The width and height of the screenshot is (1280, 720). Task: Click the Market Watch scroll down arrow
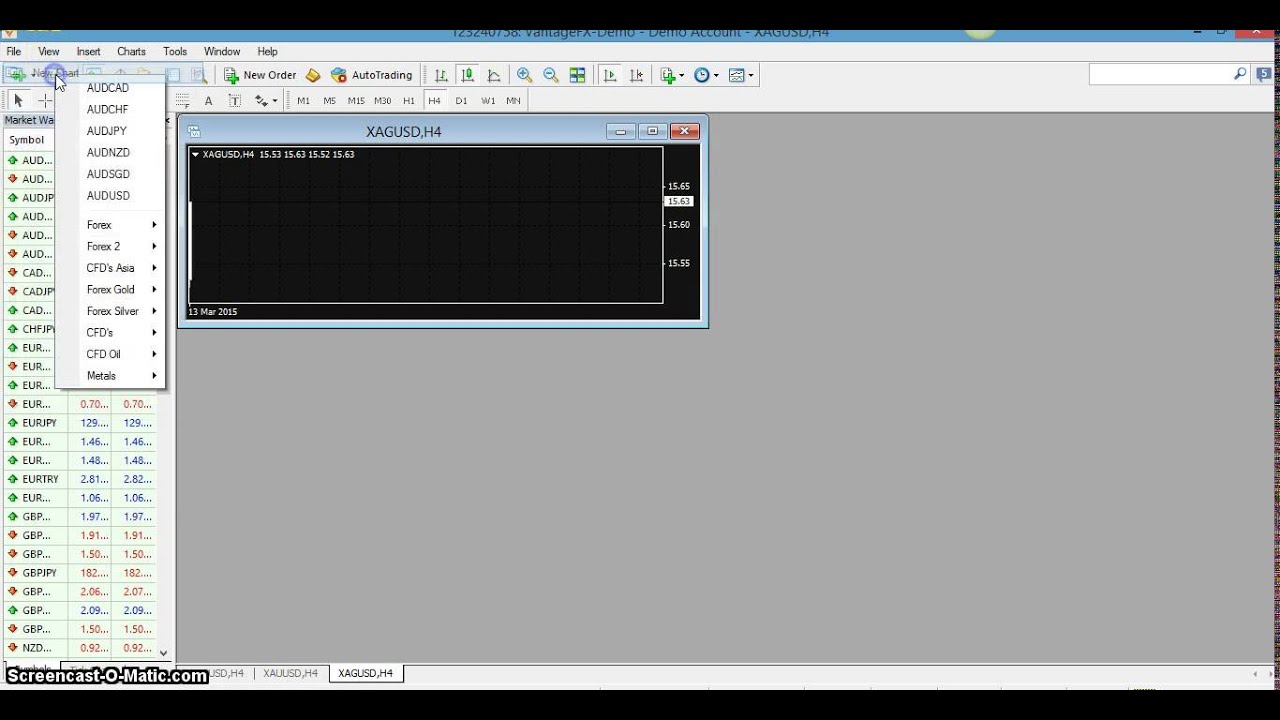[164, 653]
